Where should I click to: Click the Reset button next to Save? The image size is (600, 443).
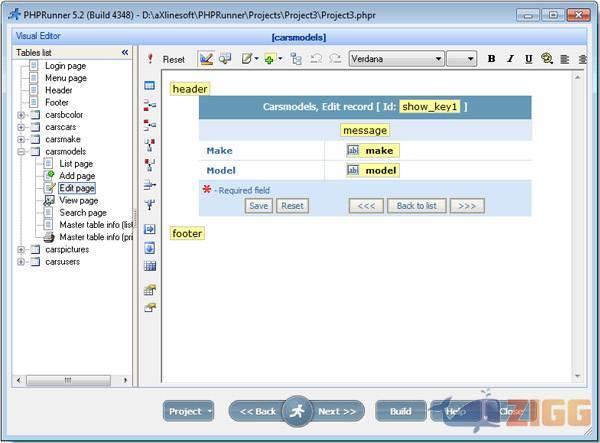(x=292, y=206)
